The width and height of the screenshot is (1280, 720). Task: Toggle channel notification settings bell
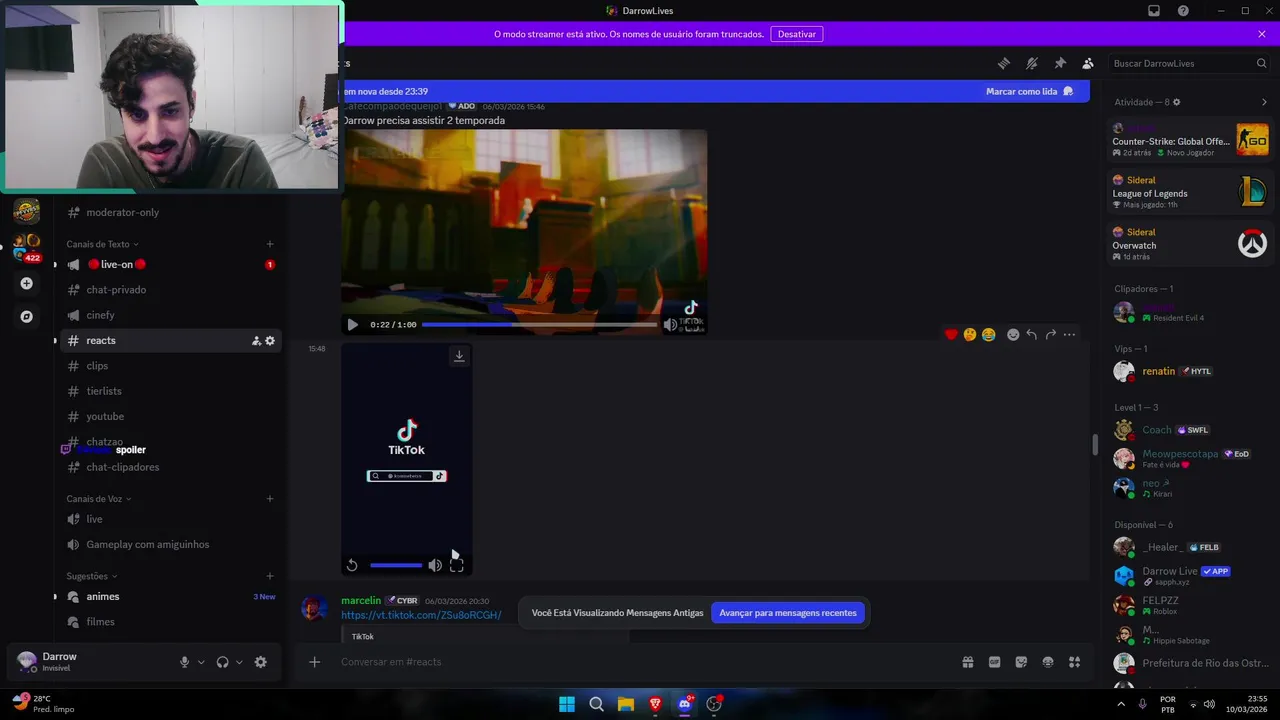(1032, 63)
